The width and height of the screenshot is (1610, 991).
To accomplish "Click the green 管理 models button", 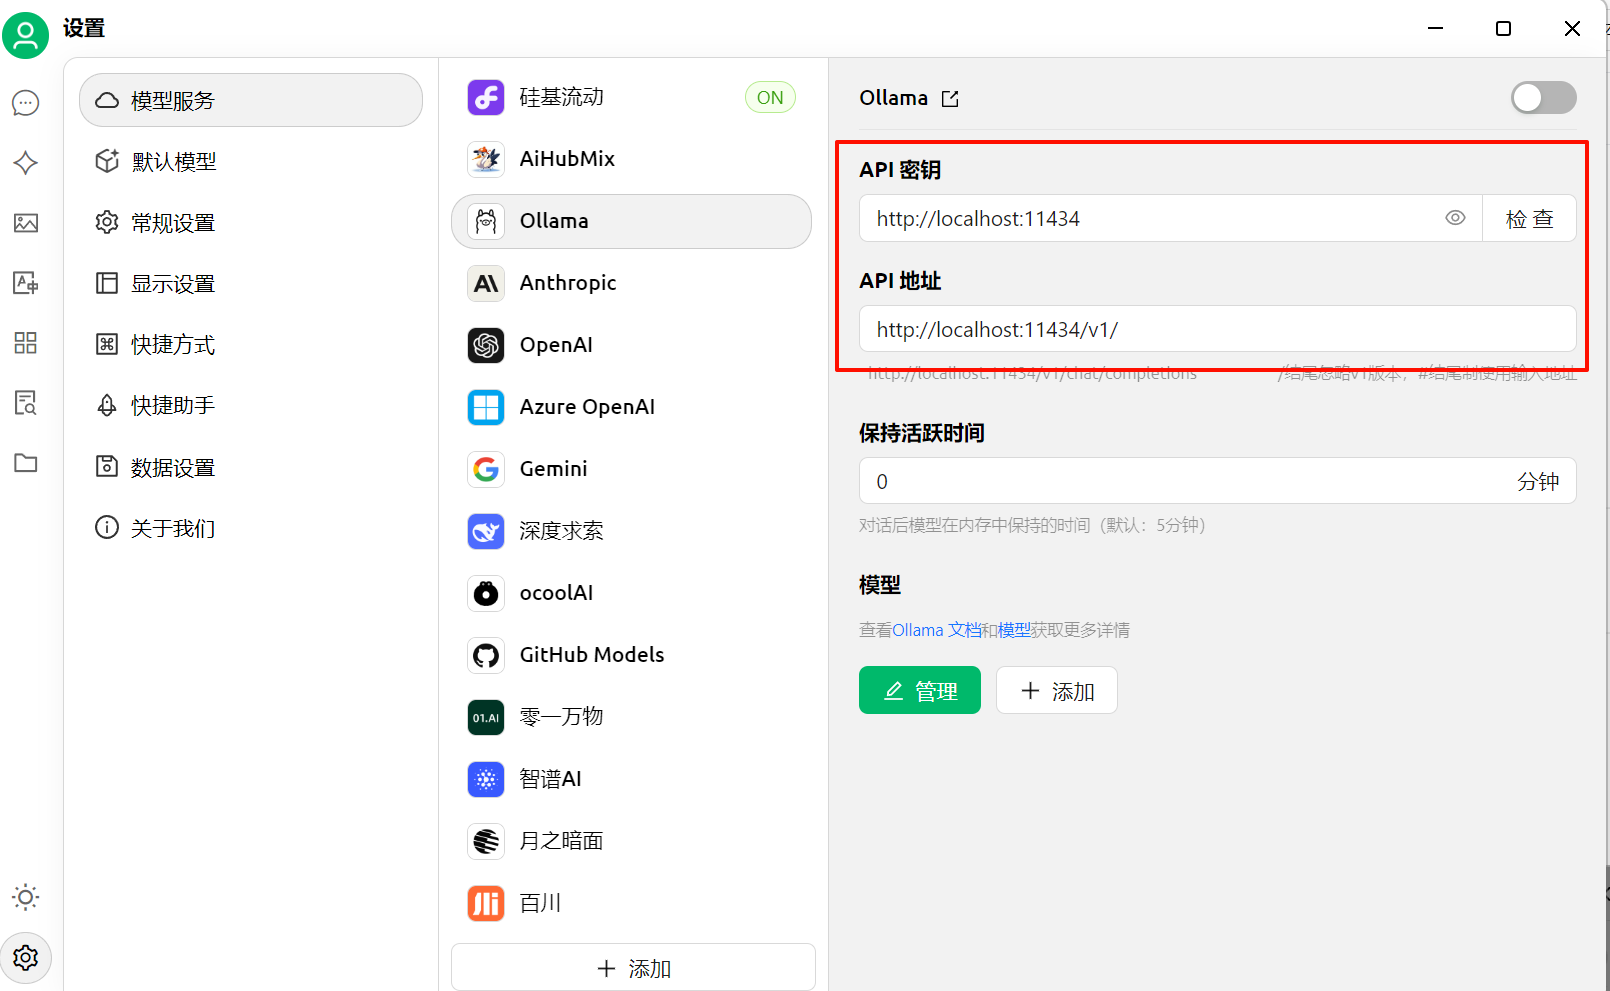I will pos(920,691).
